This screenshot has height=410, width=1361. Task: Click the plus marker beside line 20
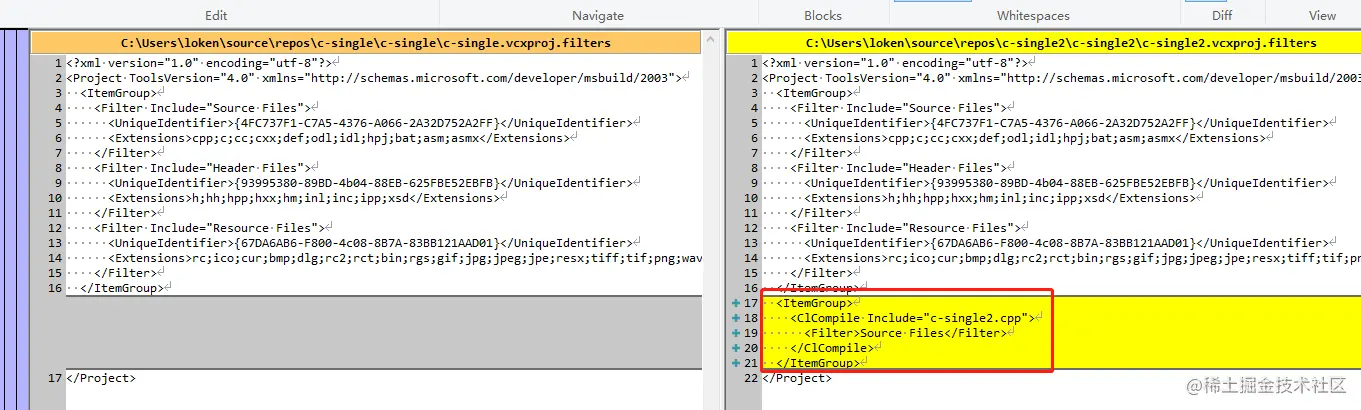click(x=735, y=348)
